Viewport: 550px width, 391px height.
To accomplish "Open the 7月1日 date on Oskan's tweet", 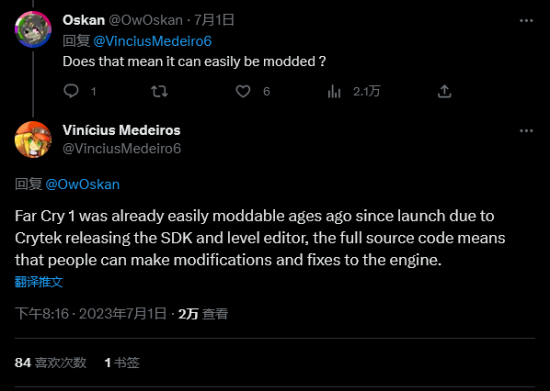I will click(214, 20).
